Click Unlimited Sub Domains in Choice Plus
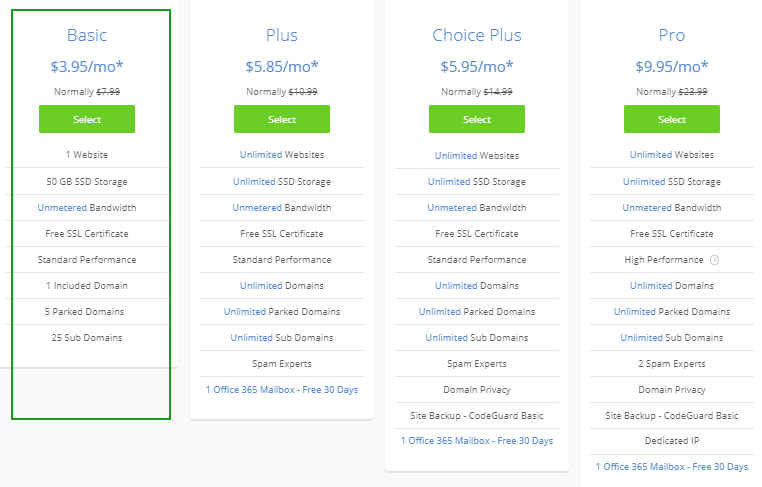762x487 pixels. coord(477,338)
